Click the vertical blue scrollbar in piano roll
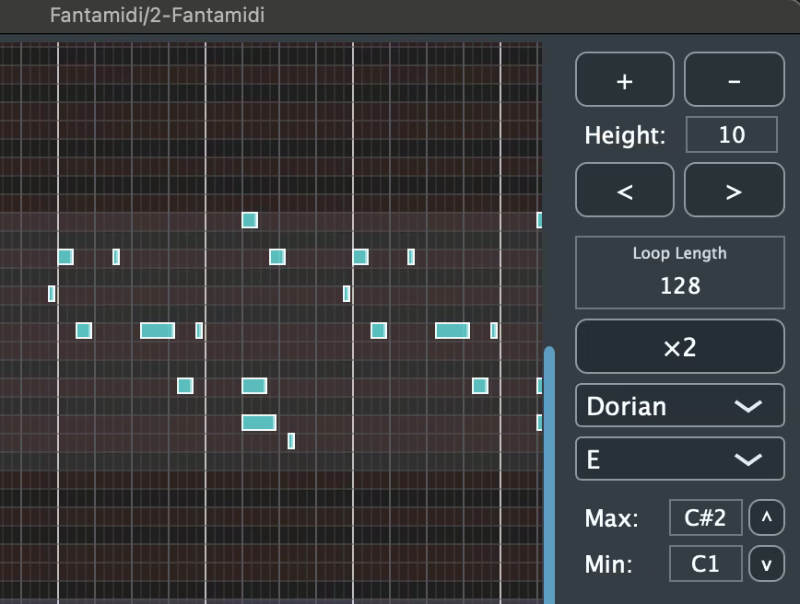 pyautogui.click(x=548, y=470)
